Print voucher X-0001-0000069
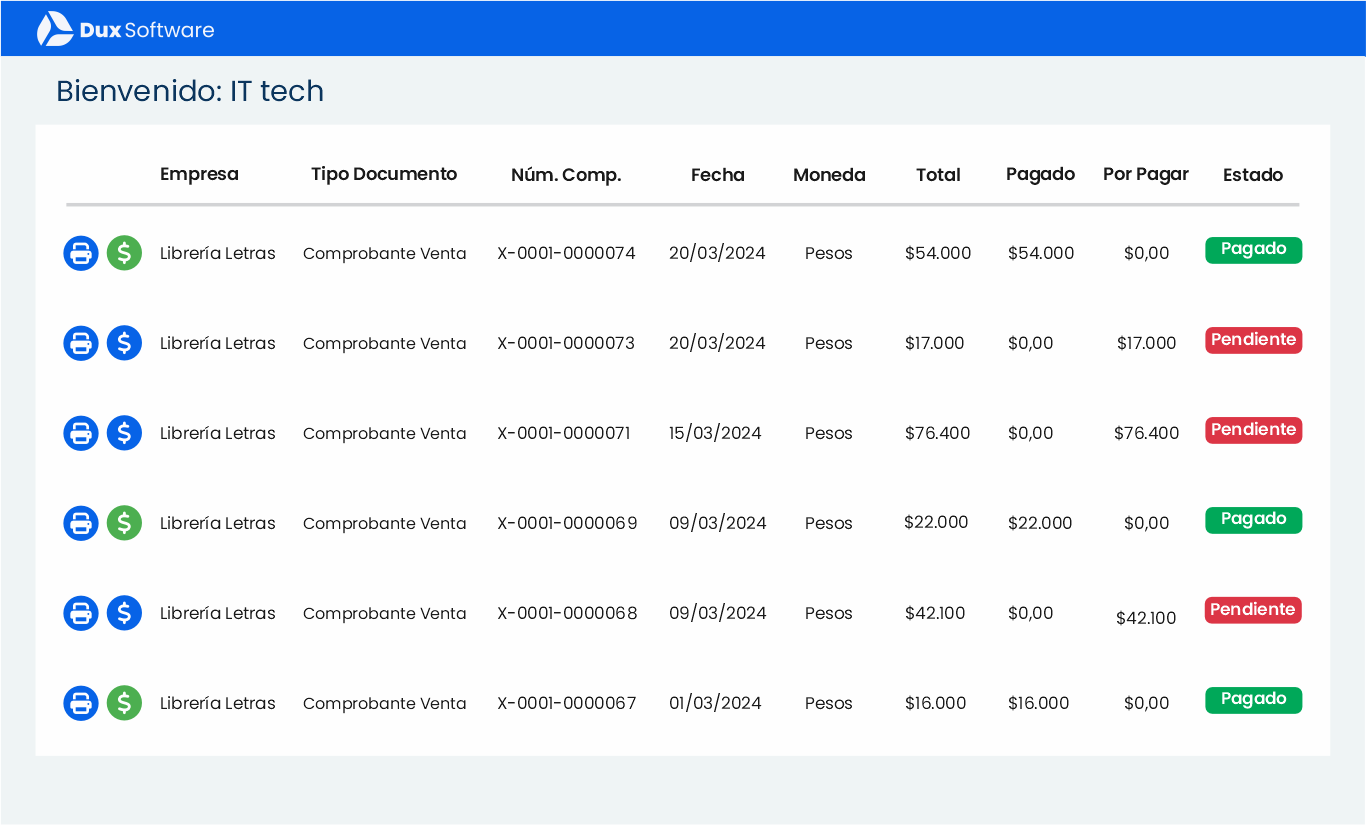1366x825 pixels. 81,523
